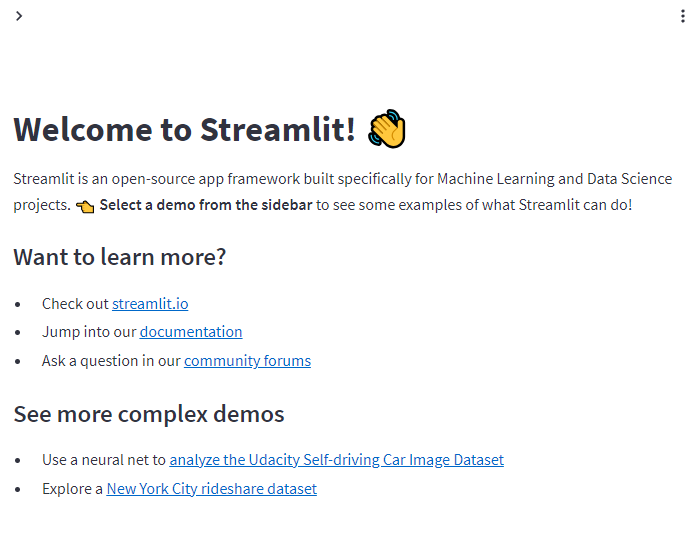Visit the community forums link
Viewport: 695px width, 551px height.
click(247, 361)
